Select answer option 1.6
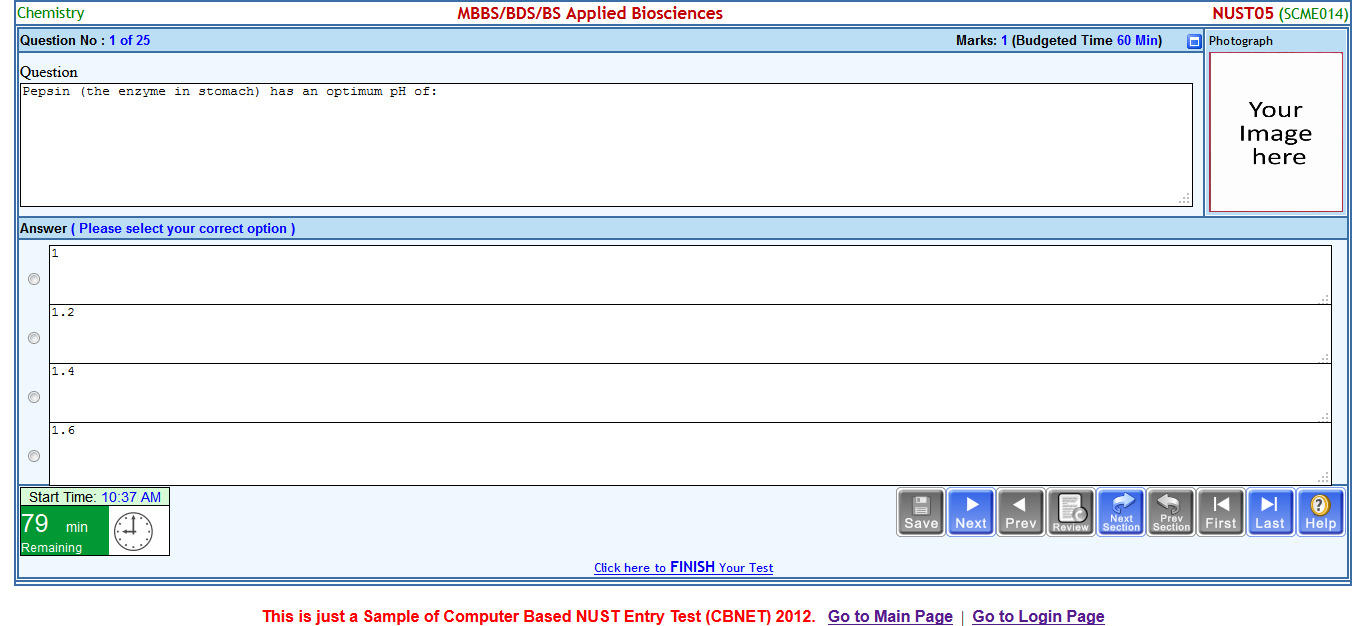The height and width of the screenshot is (626, 1366). [x=33, y=456]
